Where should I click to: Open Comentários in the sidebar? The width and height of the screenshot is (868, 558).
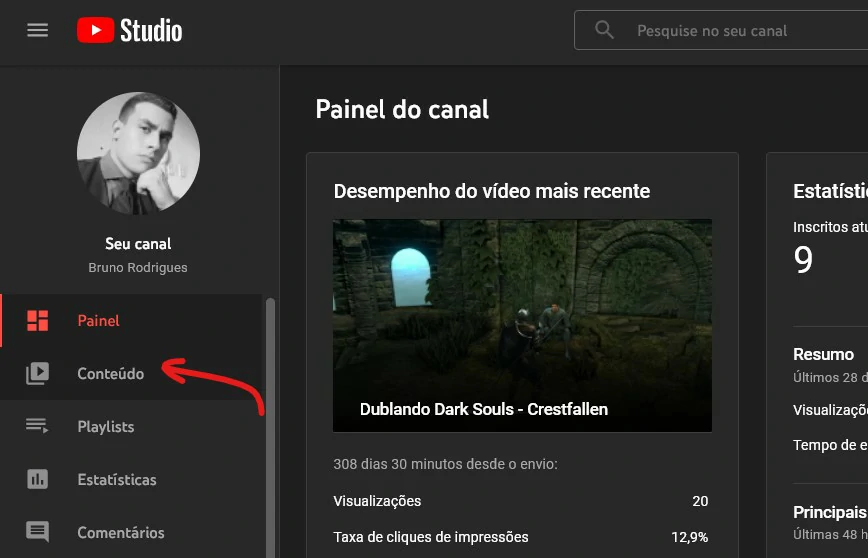click(131, 533)
